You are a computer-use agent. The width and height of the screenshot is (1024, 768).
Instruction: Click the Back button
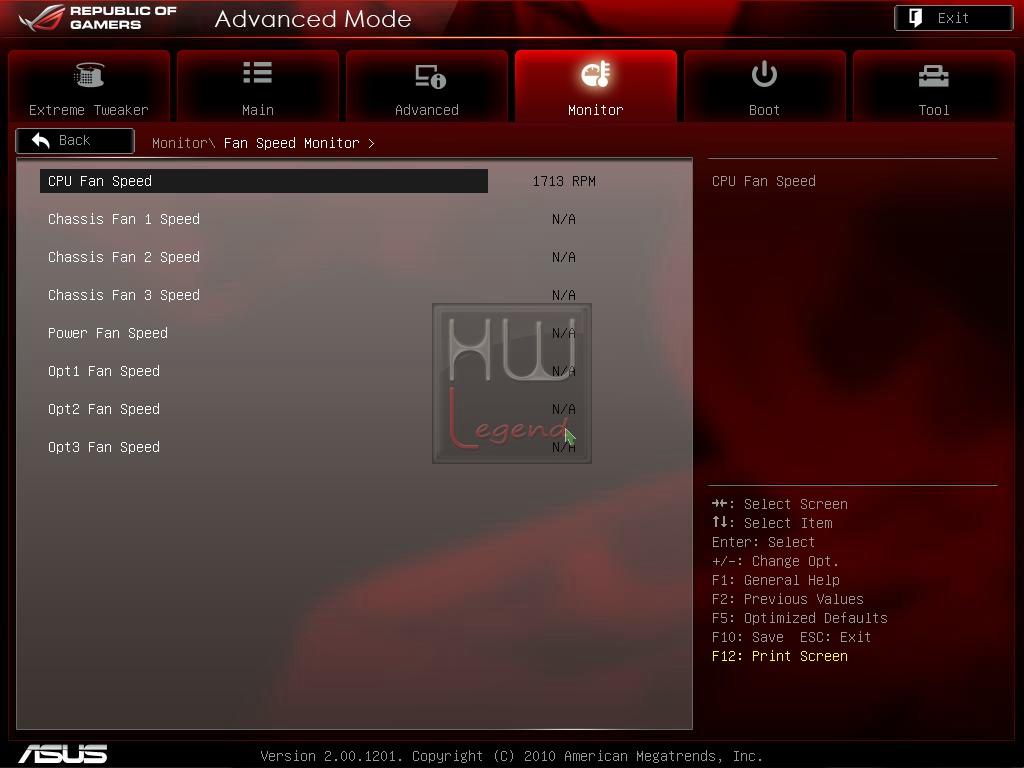75,140
